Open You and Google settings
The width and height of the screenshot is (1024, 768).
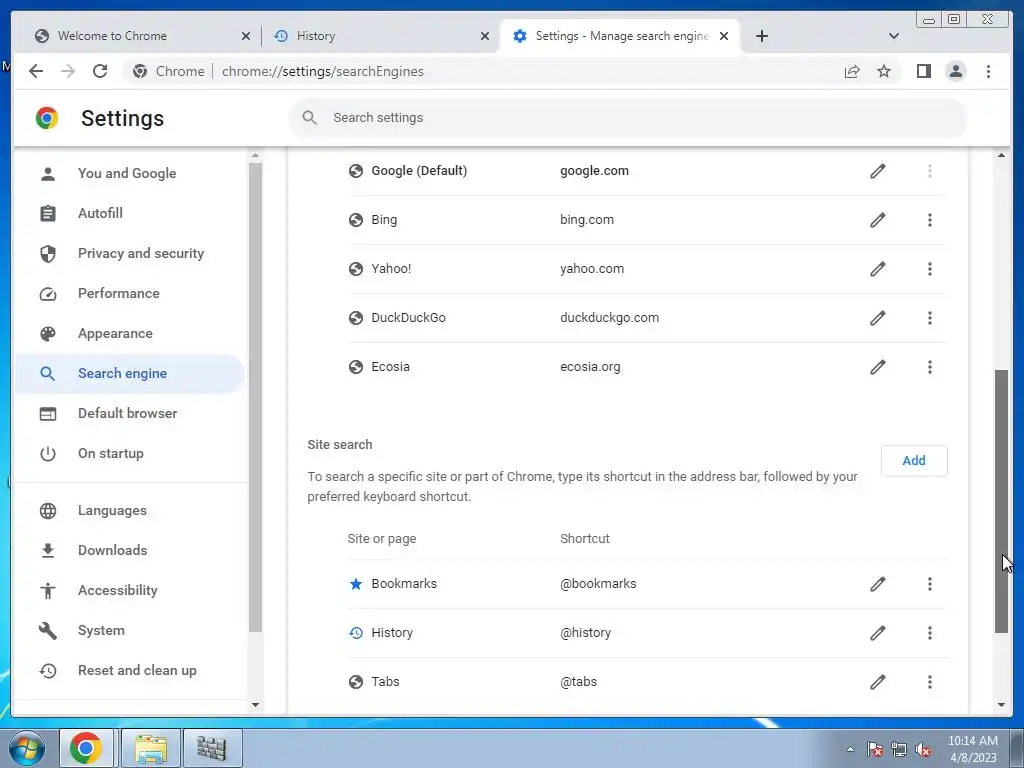pos(129,174)
